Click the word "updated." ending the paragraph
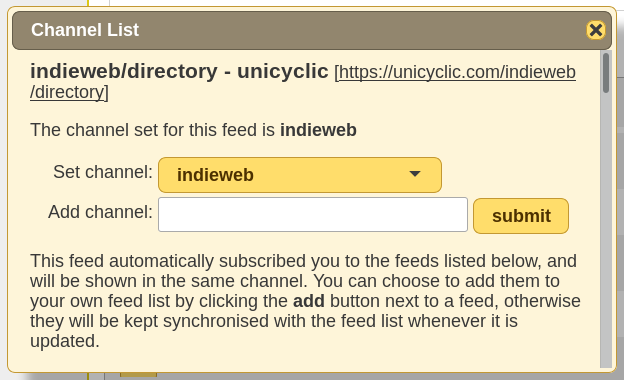This screenshot has width=624, height=380. (x=64, y=341)
